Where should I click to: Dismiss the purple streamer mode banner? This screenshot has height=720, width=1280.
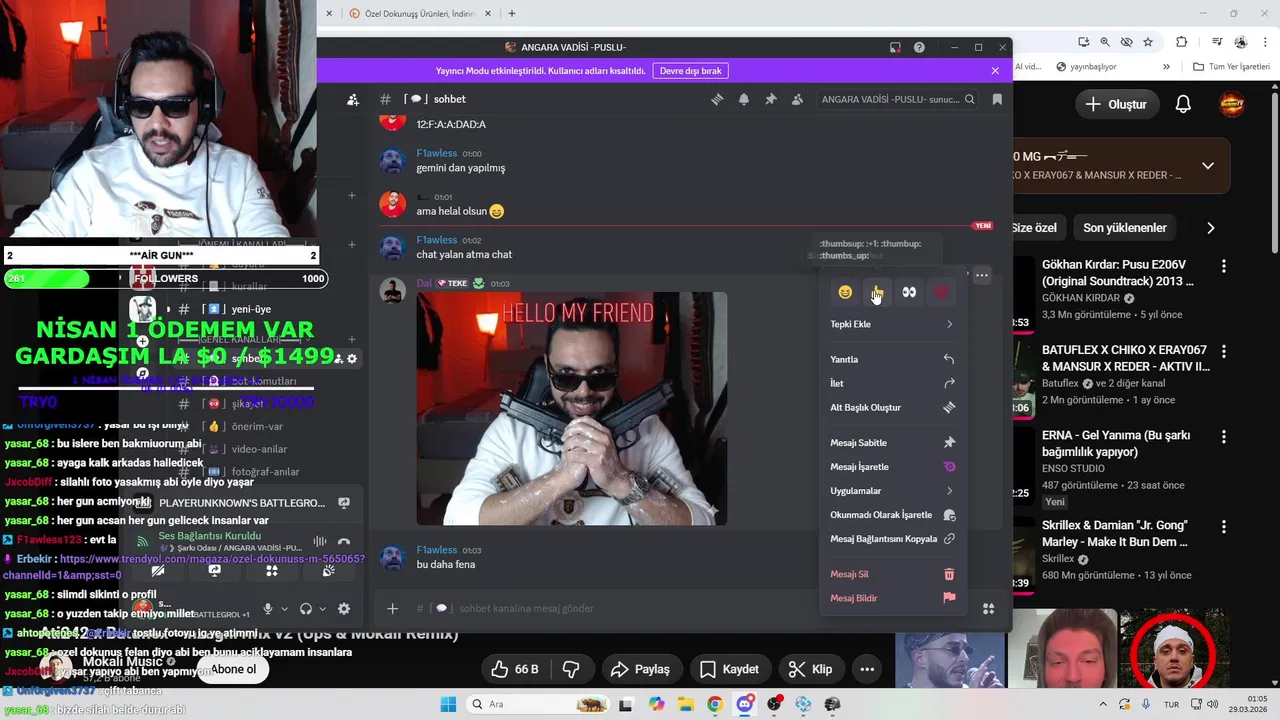(x=995, y=71)
